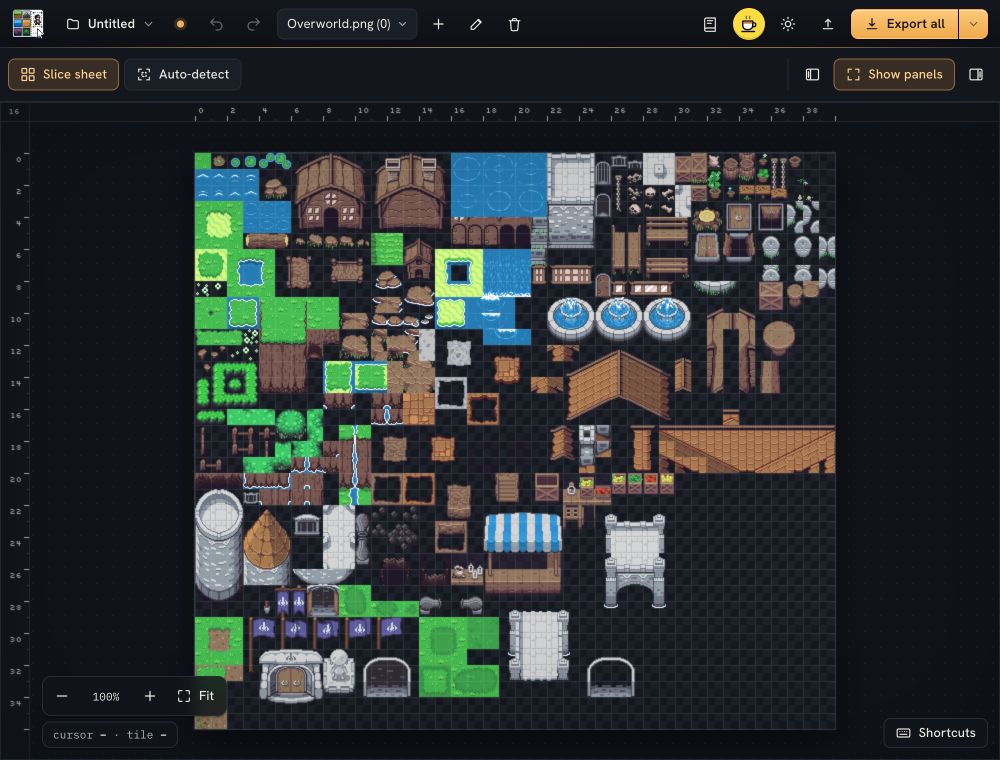Redo the last action
Viewport: 1000px width, 760px height.
point(253,24)
